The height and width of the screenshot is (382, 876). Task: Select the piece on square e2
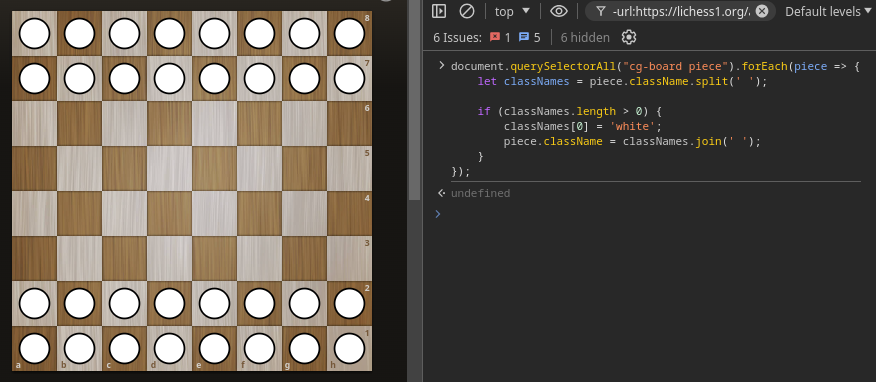pos(215,303)
